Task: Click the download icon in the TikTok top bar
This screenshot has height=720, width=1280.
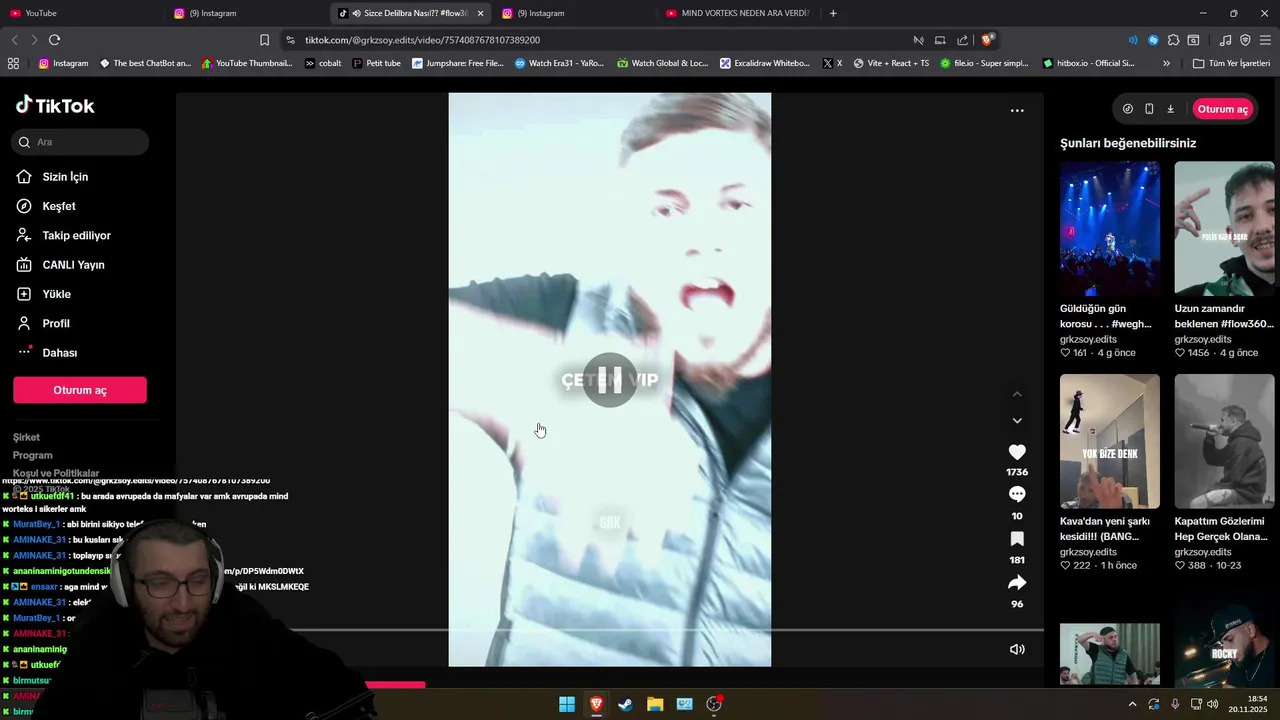Action: coord(1170,109)
